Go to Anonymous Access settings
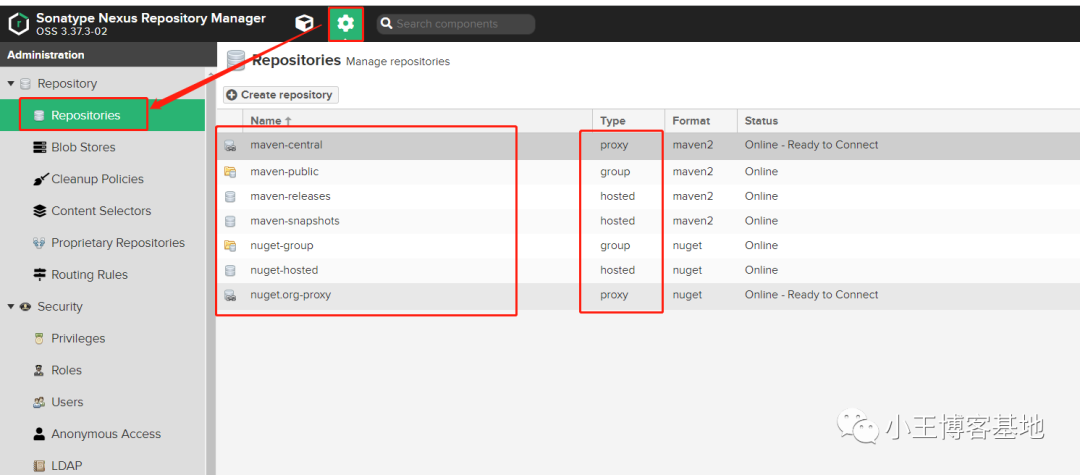The image size is (1080, 475). coord(103,434)
